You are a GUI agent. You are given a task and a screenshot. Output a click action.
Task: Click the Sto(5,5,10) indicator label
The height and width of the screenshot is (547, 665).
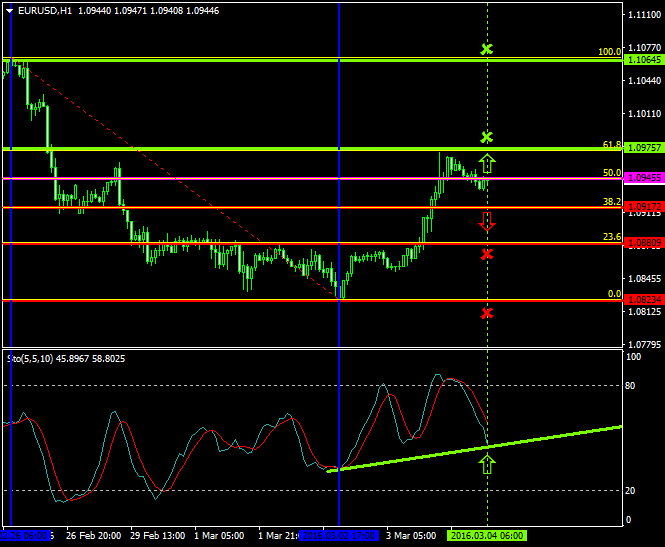click(35, 358)
